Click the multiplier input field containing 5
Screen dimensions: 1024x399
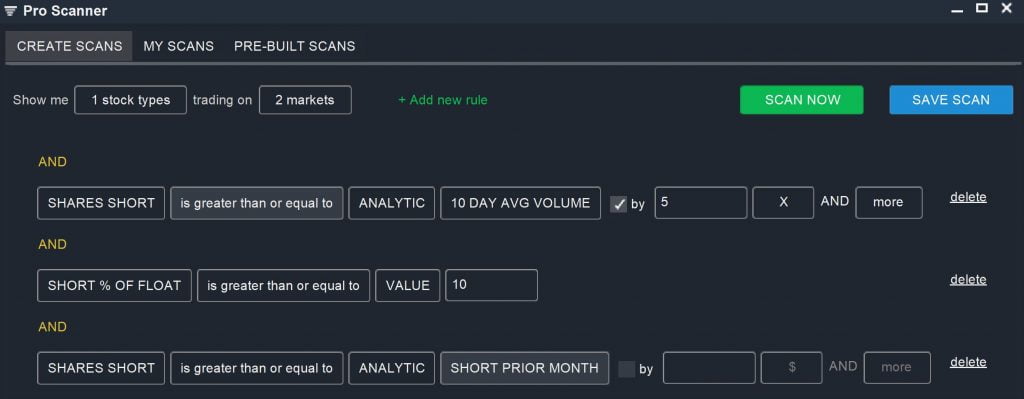pyautogui.click(x=701, y=203)
